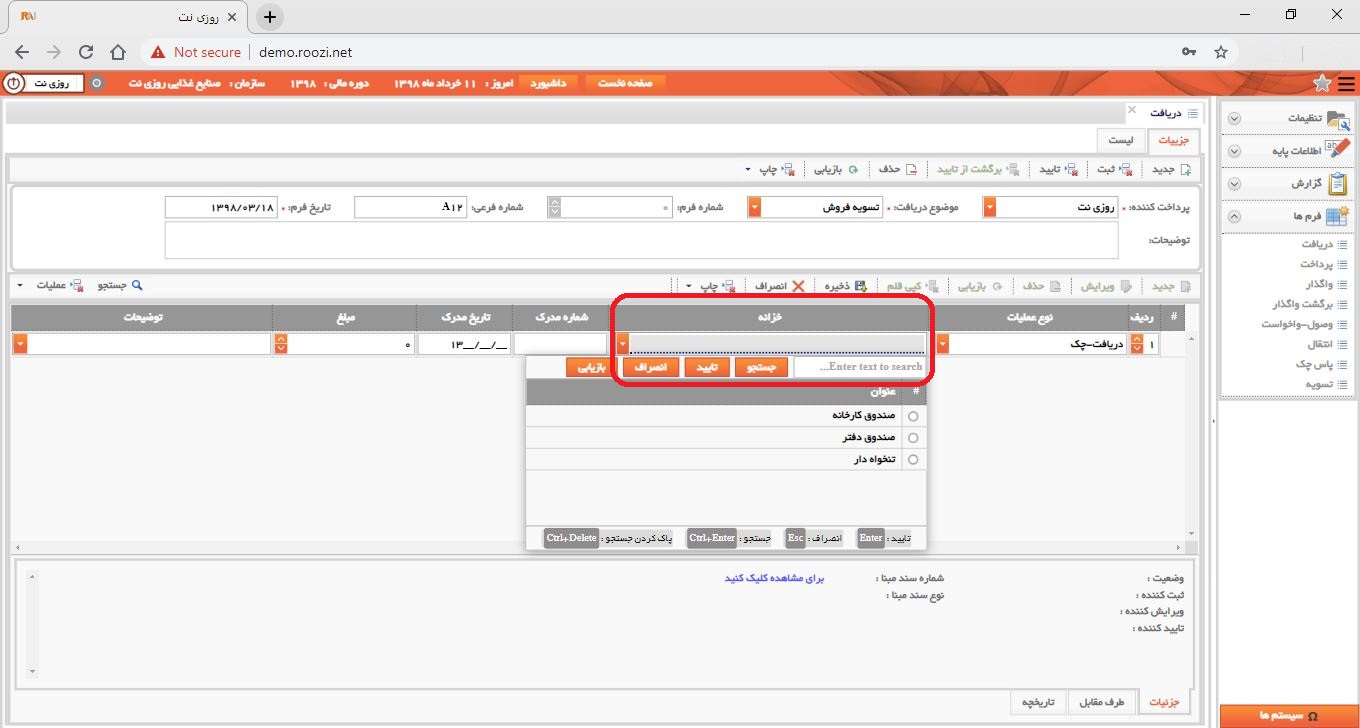Open the نوع عملیات dropdown in the row
The width and height of the screenshot is (1360, 728).
943,344
